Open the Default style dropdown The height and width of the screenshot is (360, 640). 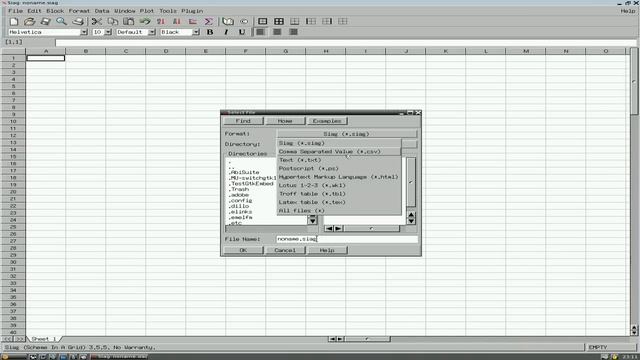tap(152, 32)
